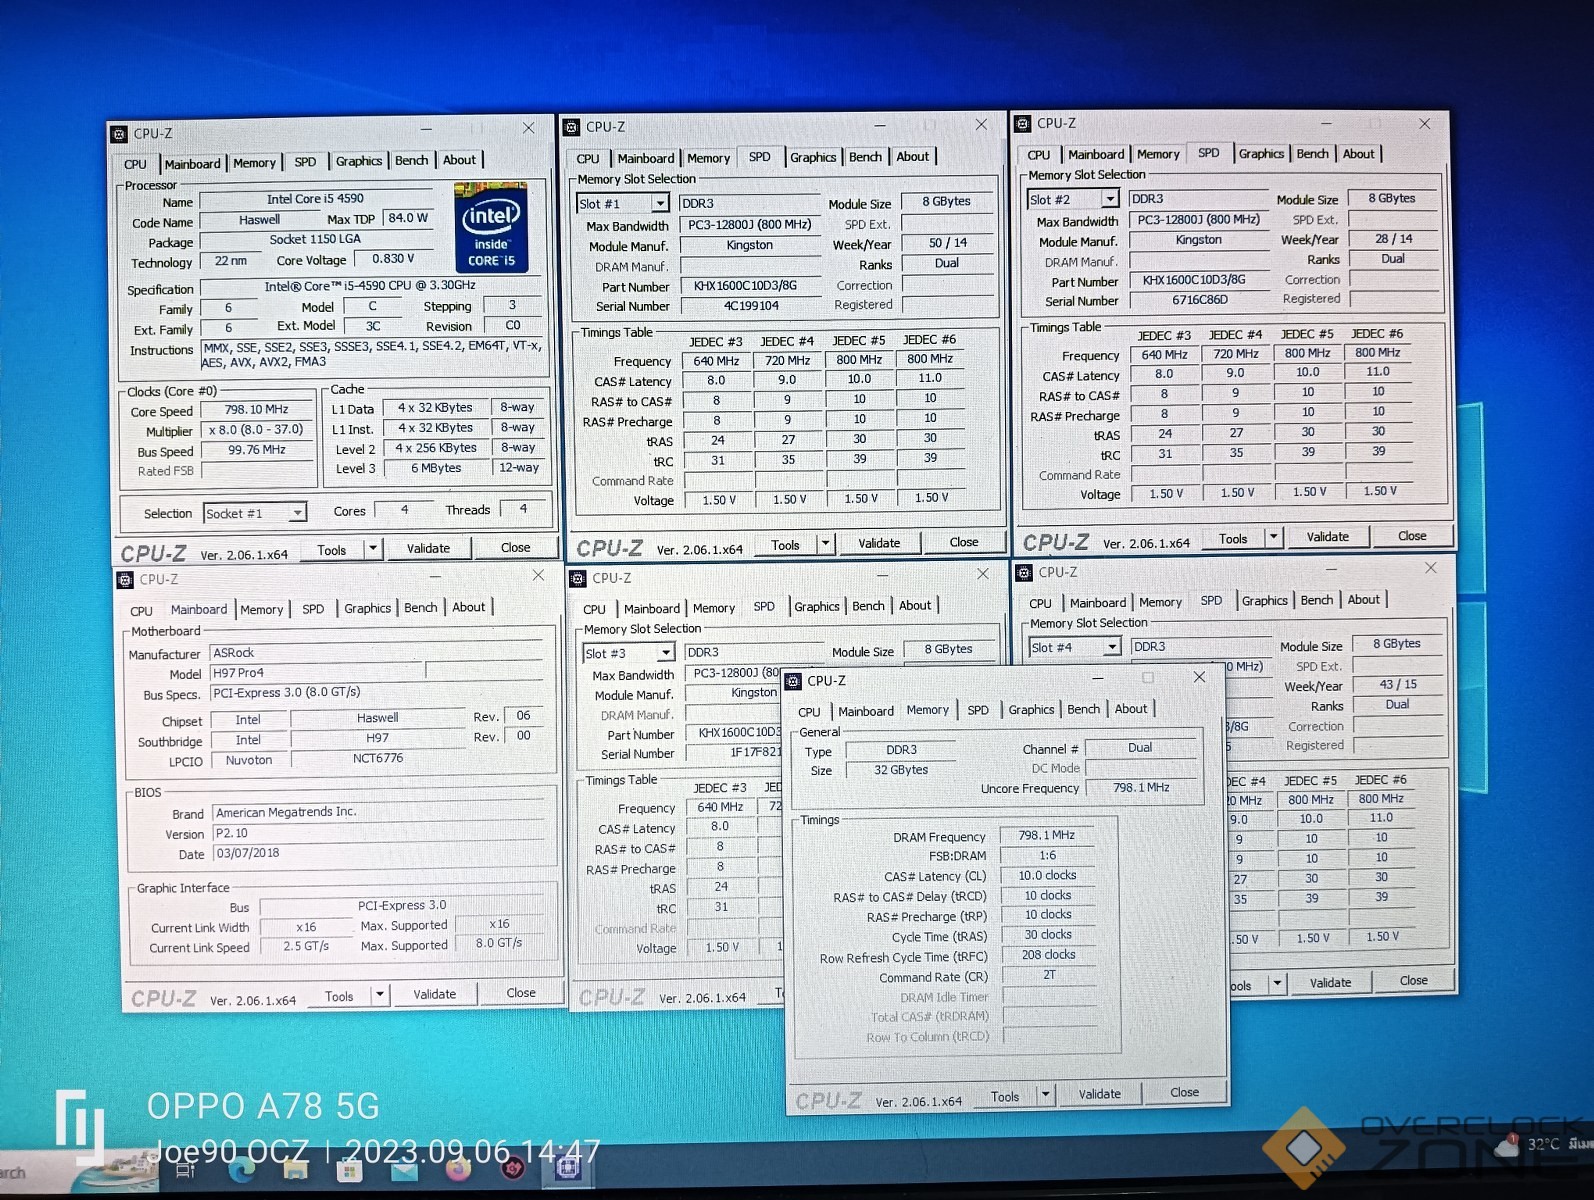Click the Tools button in the Slot #1 window

tap(785, 545)
